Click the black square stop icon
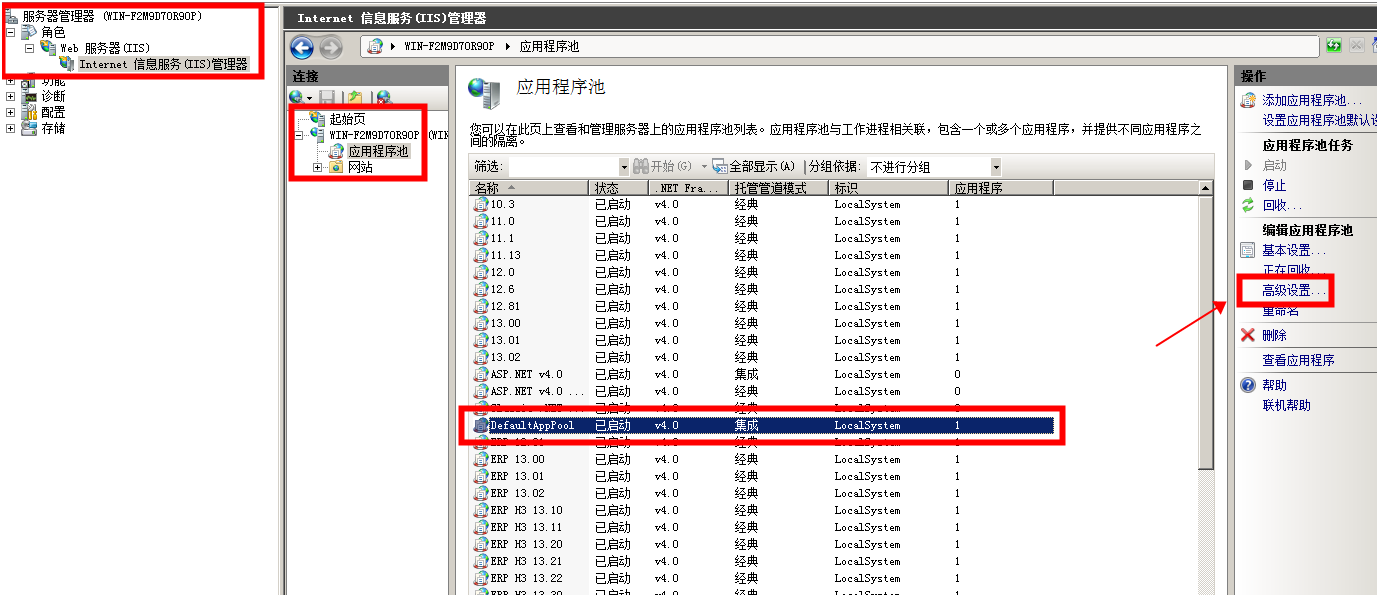This screenshot has height=597, width=1379. coord(1247,185)
